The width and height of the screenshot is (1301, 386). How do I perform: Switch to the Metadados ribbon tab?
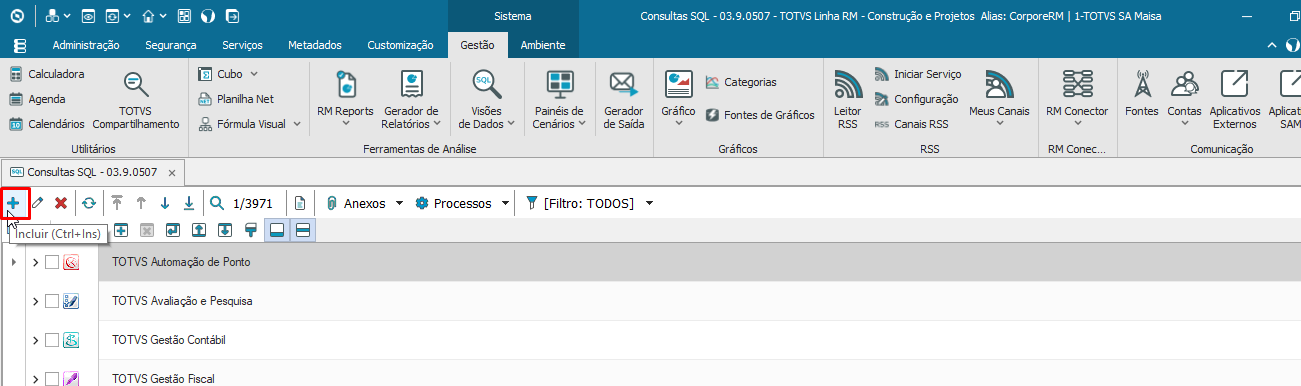coord(315,45)
